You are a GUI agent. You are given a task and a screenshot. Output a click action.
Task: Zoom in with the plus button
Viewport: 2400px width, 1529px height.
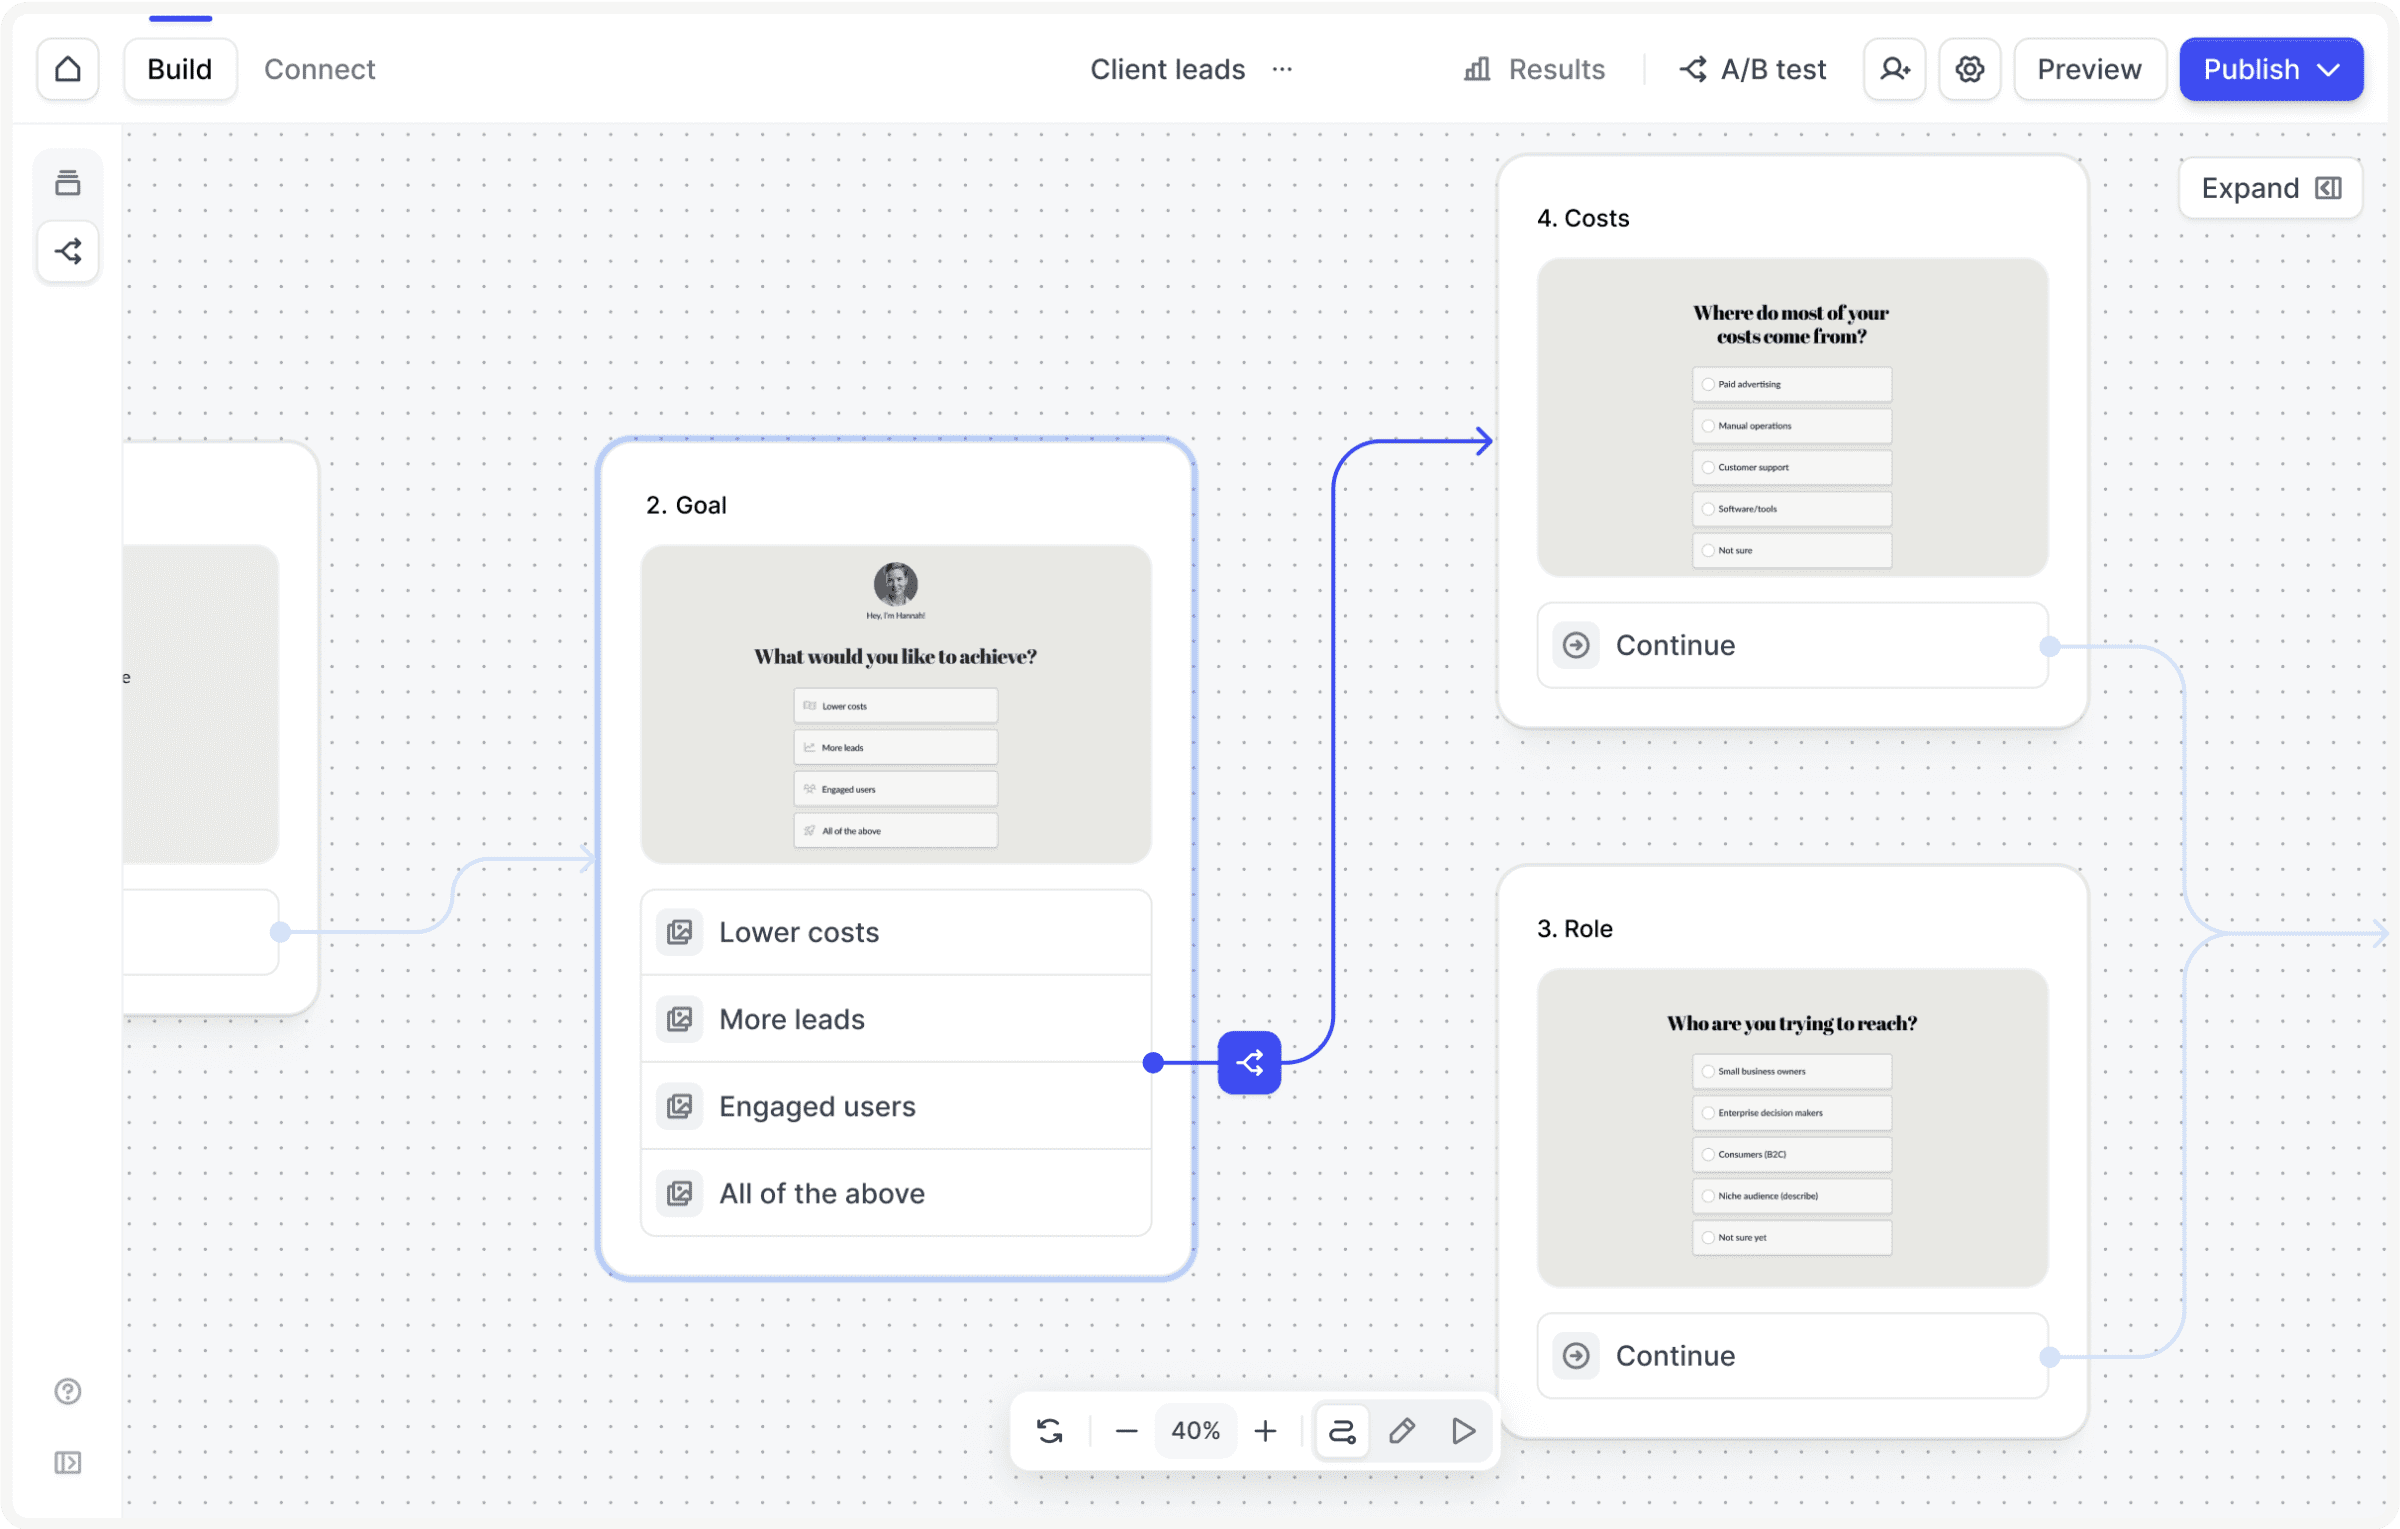(x=1265, y=1431)
